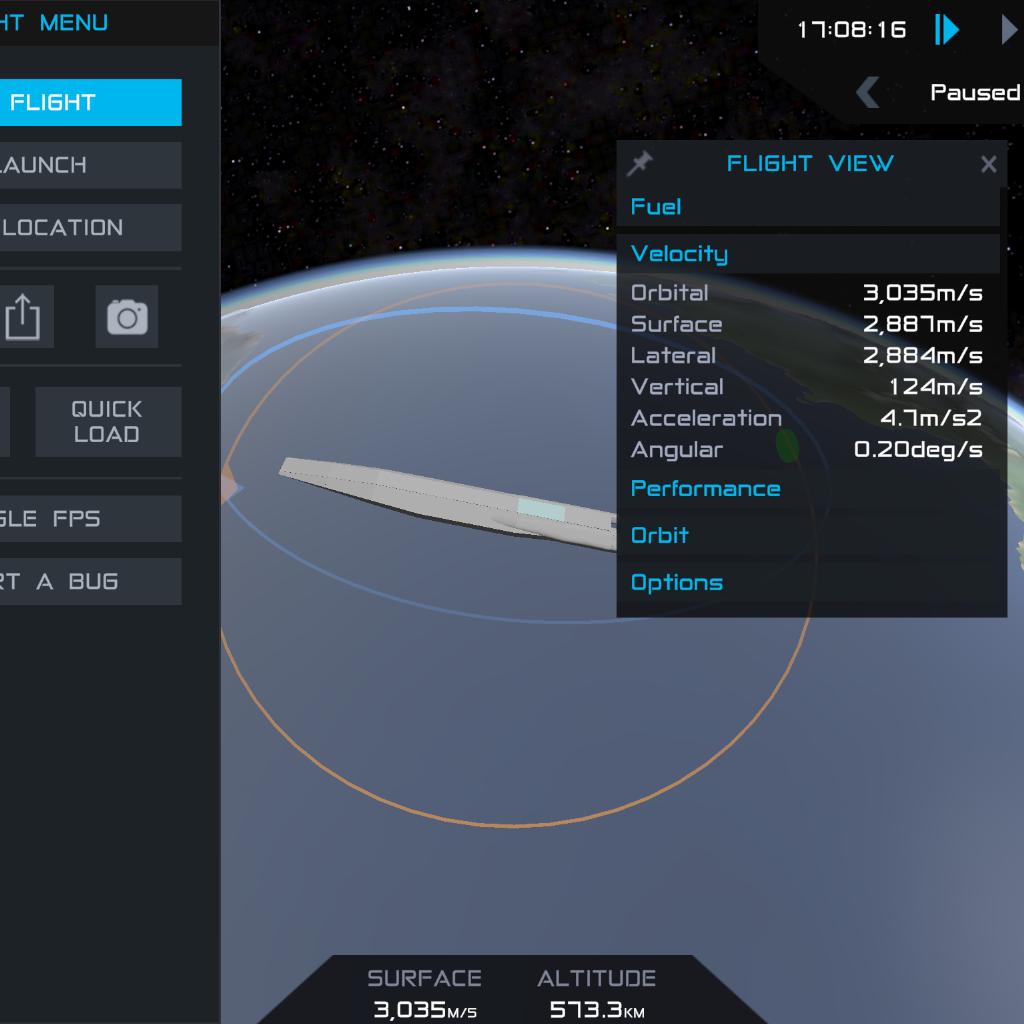Open the LAUNCH menu option

[x=91, y=165]
